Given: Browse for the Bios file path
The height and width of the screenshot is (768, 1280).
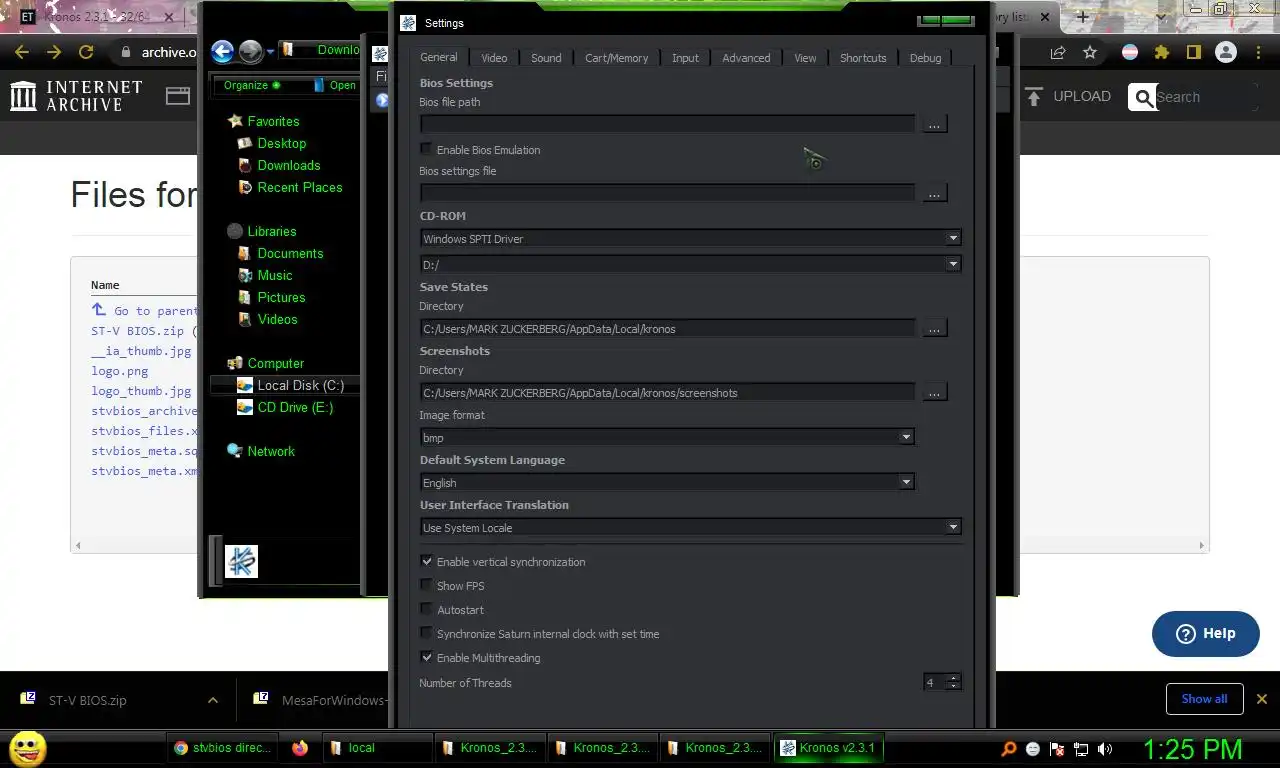Looking at the screenshot, I should click(x=934, y=124).
